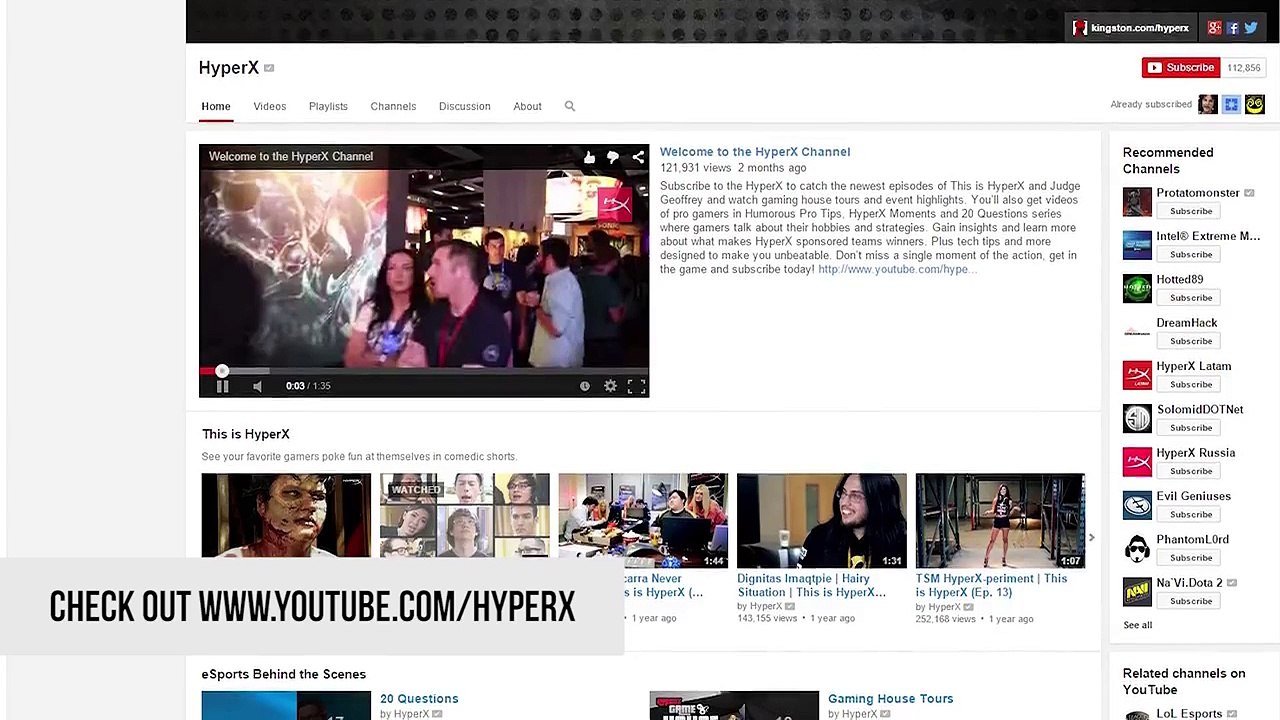
Task: Open the Google+ icon in the banner
Action: coord(1215,28)
